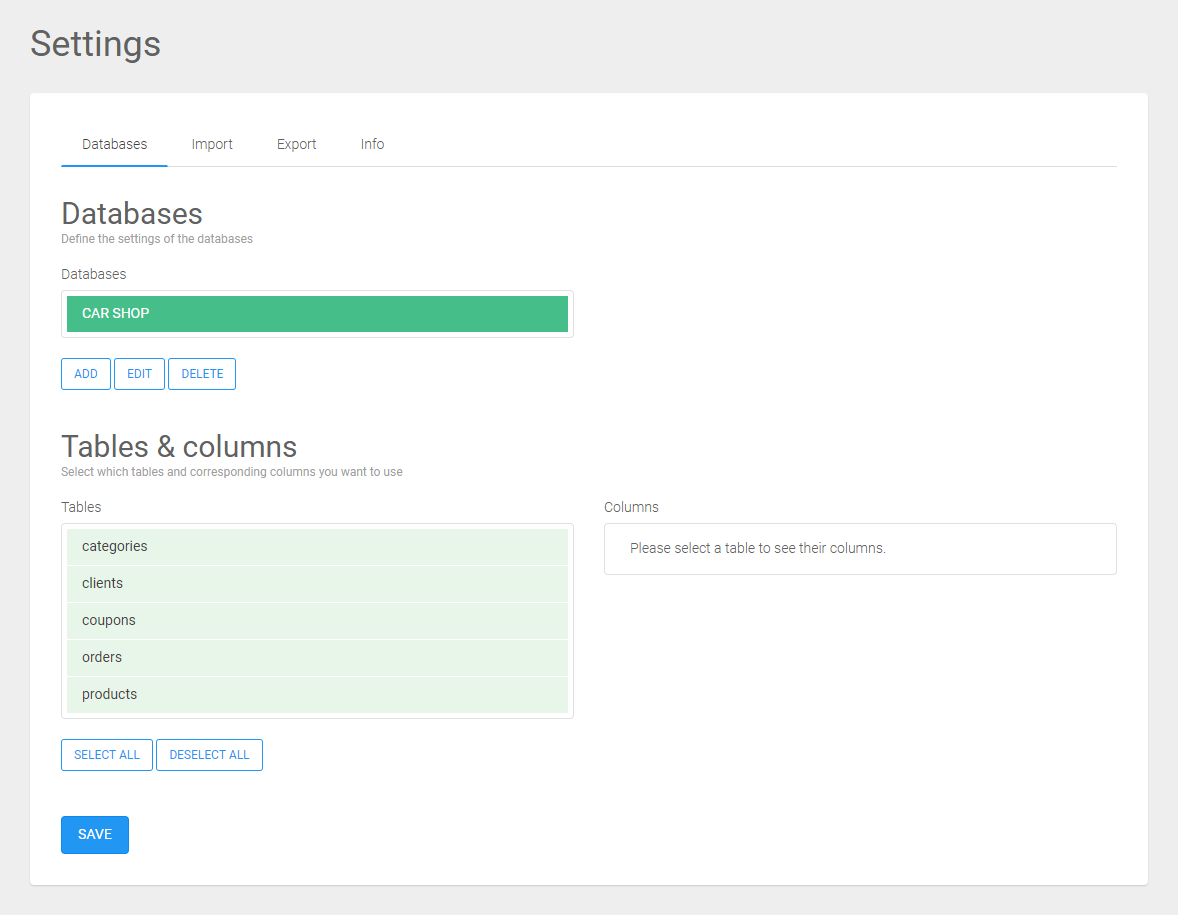Switch to the Databases tab
This screenshot has height=915, width=1178.
pyautogui.click(x=114, y=144)
